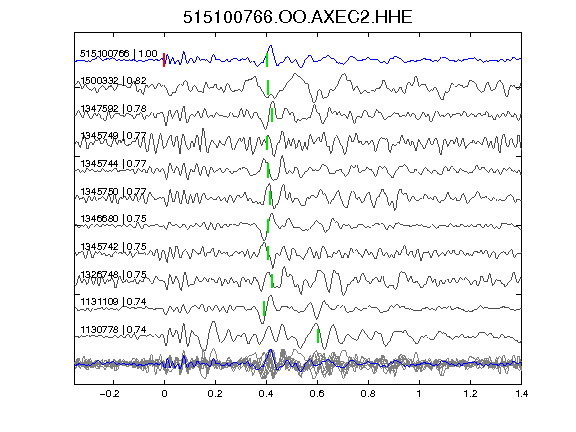Click the green marker on the 1347592 trace
This screenshot has height=432, width=576.
point(272,115)
